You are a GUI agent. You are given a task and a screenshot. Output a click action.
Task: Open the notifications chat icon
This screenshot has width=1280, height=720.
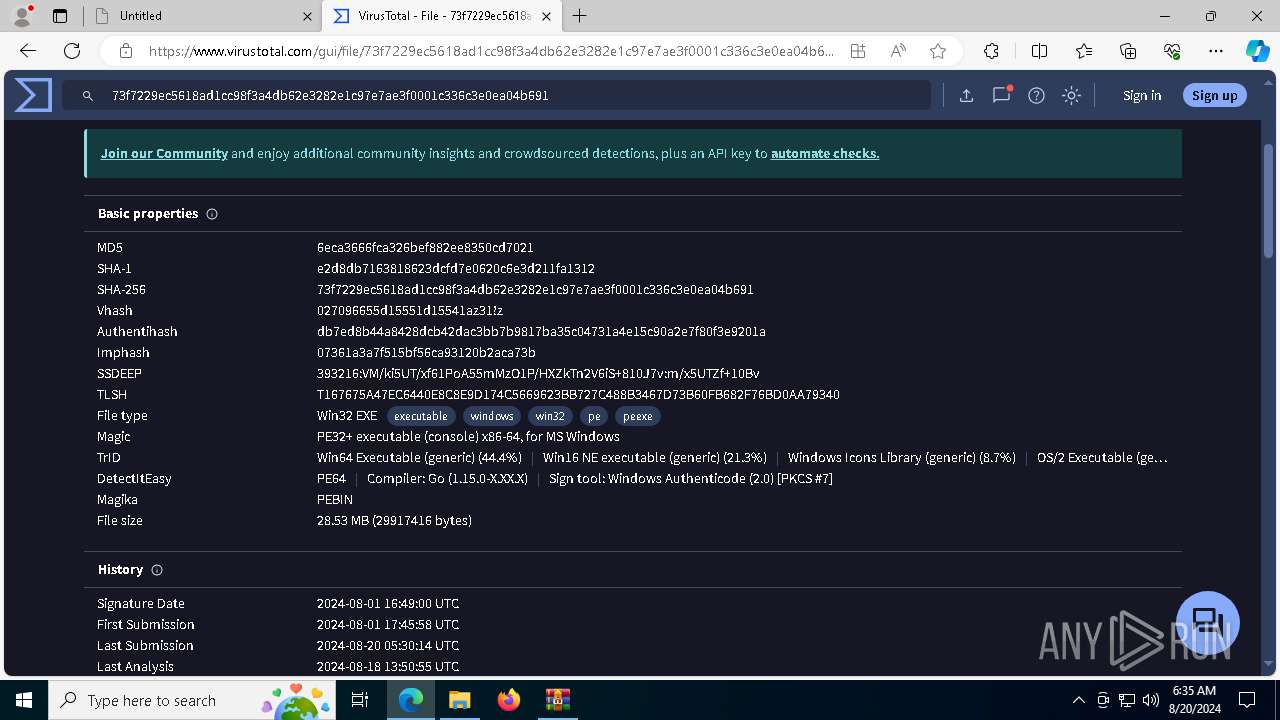[1001, 95]
